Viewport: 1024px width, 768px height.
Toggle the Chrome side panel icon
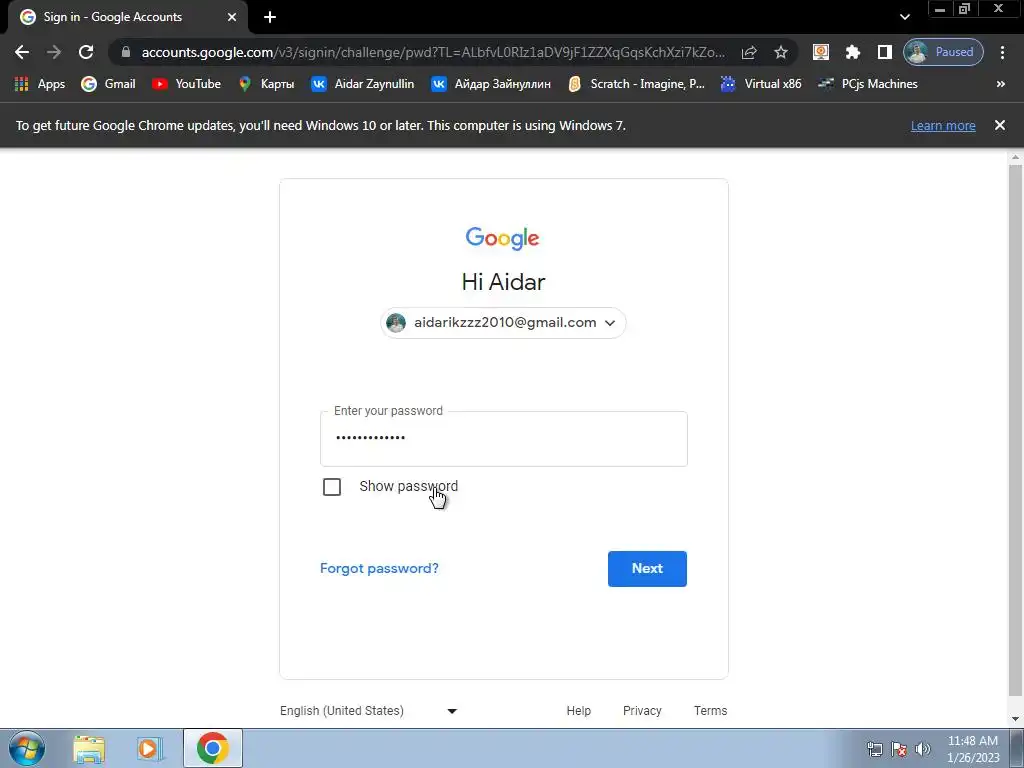click(884, 52)
